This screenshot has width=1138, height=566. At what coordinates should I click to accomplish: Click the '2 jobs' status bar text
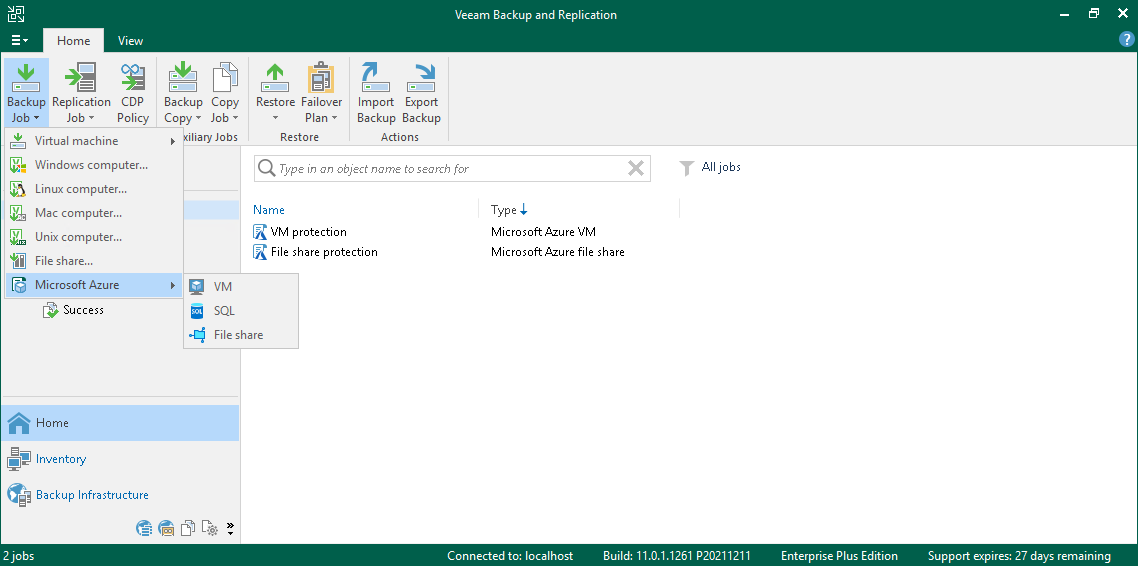click(x=18, y=556)
